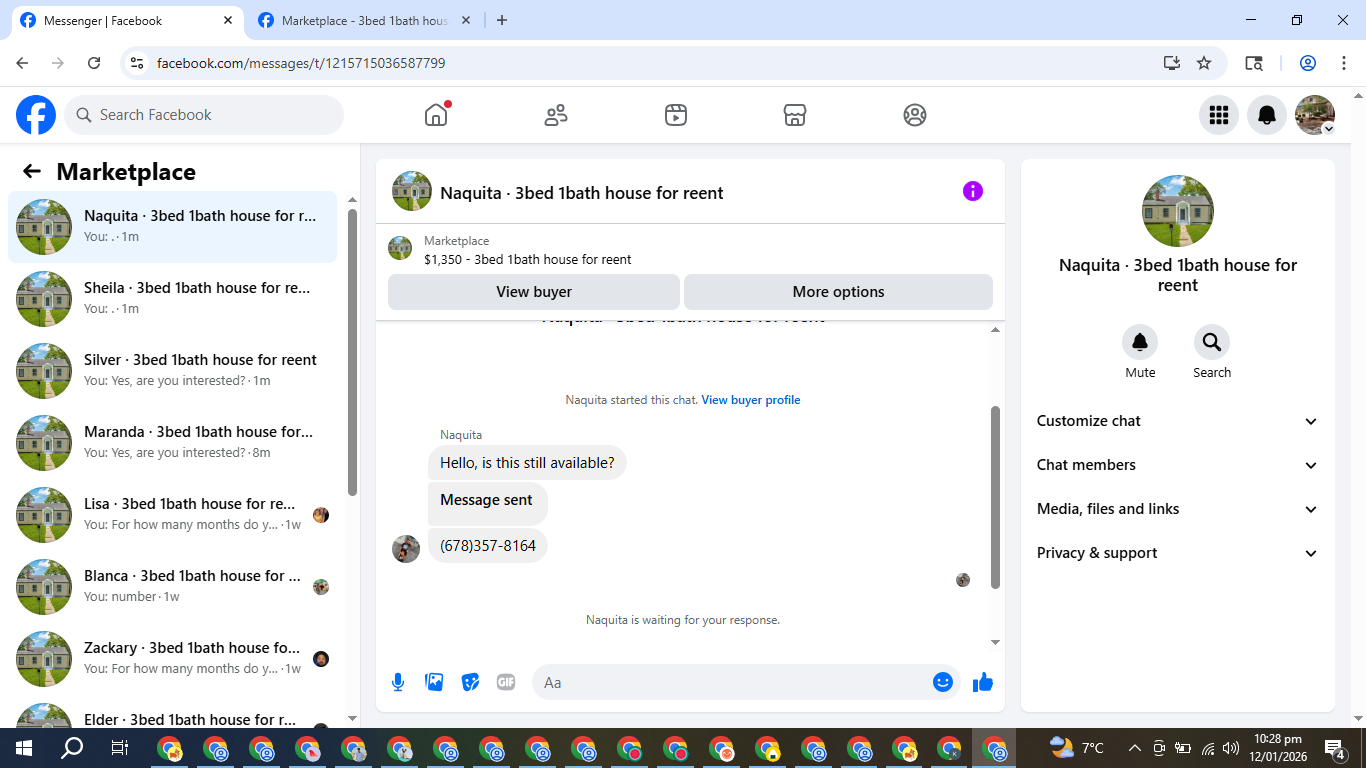
Task: Open Windows taskbar search
Action: [x=72, y=748]
